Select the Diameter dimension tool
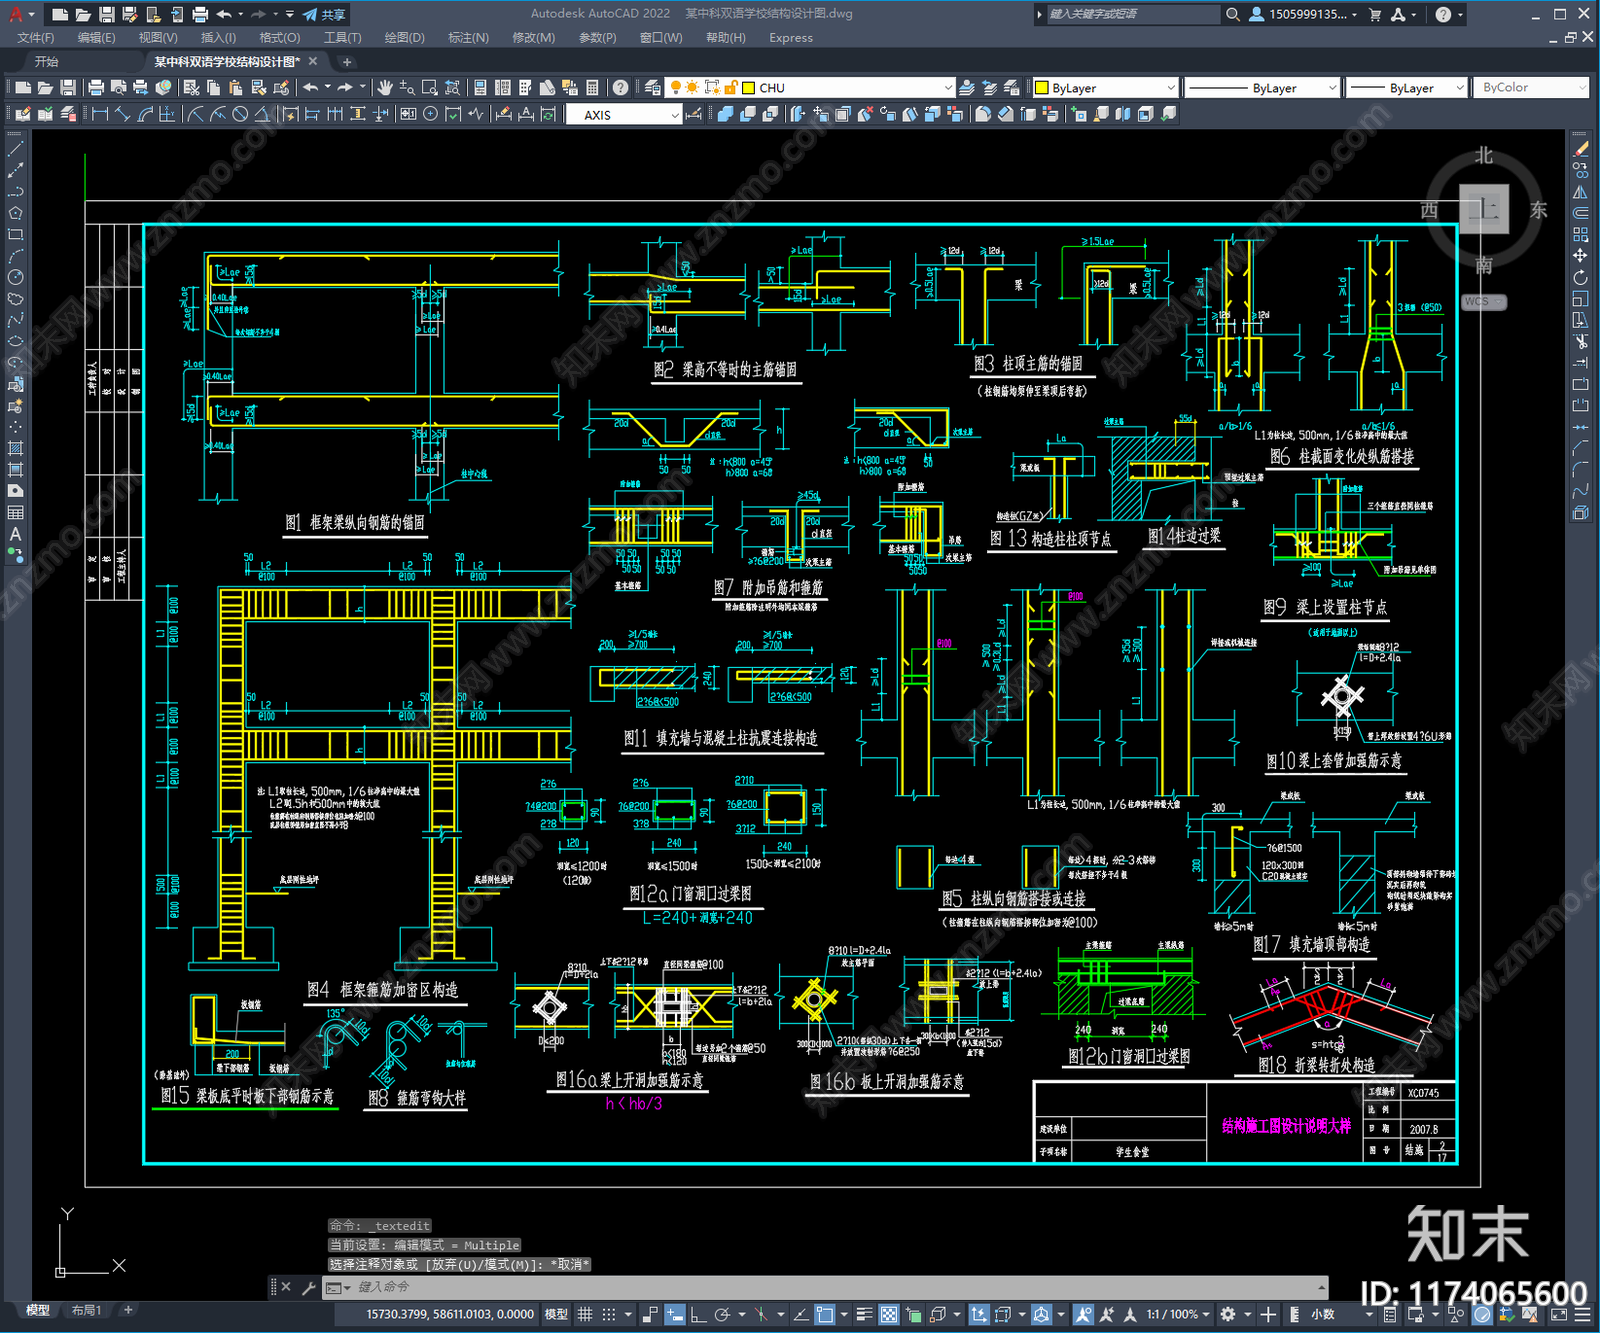The width and height of the screenshot is (1600, 1333). (x=240, y=115)
